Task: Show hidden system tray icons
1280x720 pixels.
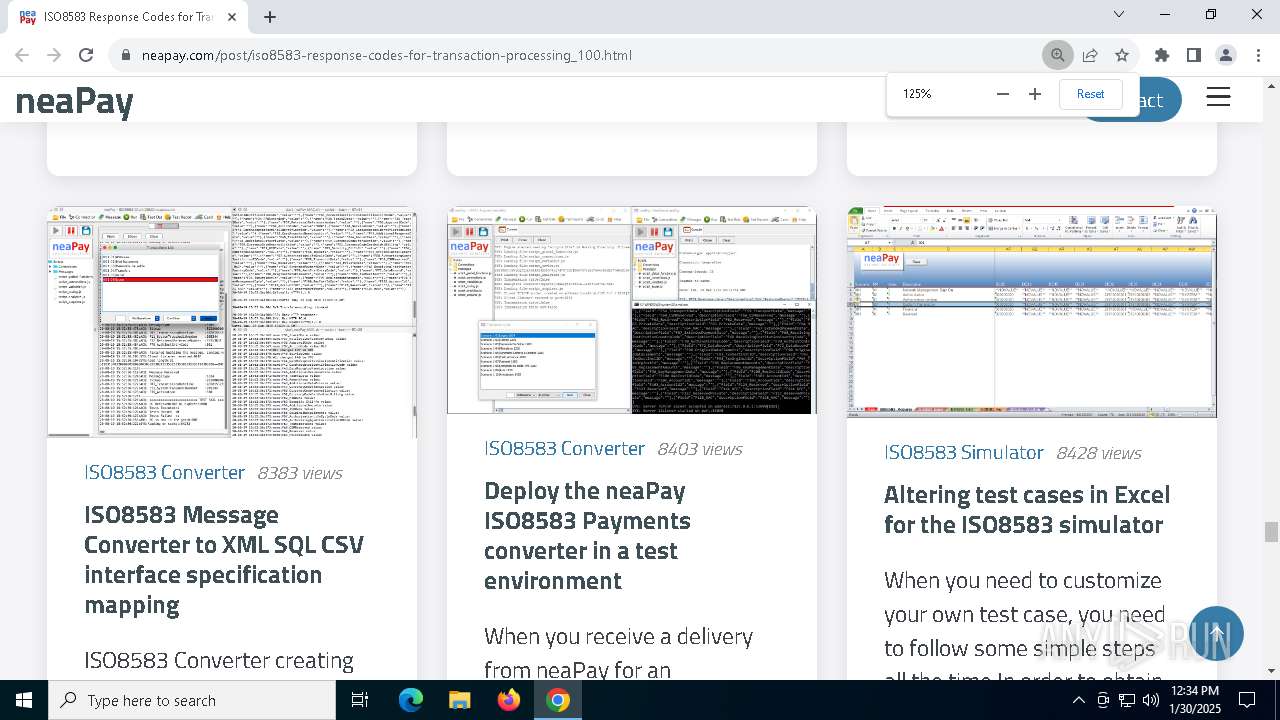Action: [x=1078, y=700]
